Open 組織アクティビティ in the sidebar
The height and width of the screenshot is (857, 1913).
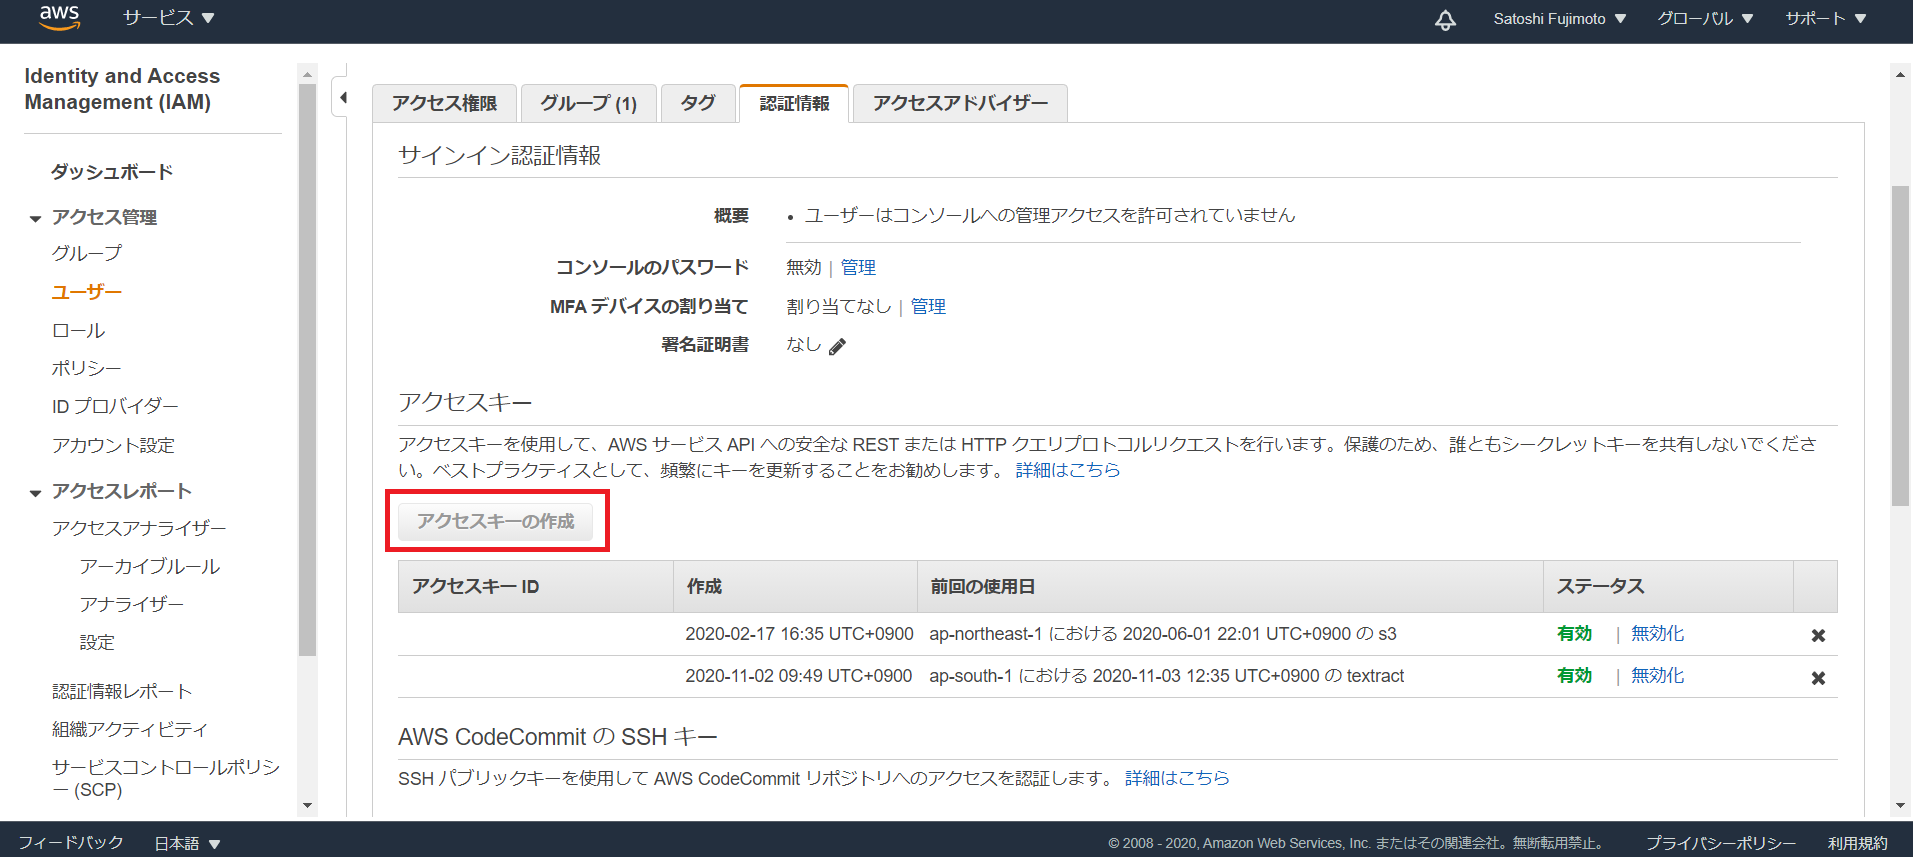click(x=130, y=729)
